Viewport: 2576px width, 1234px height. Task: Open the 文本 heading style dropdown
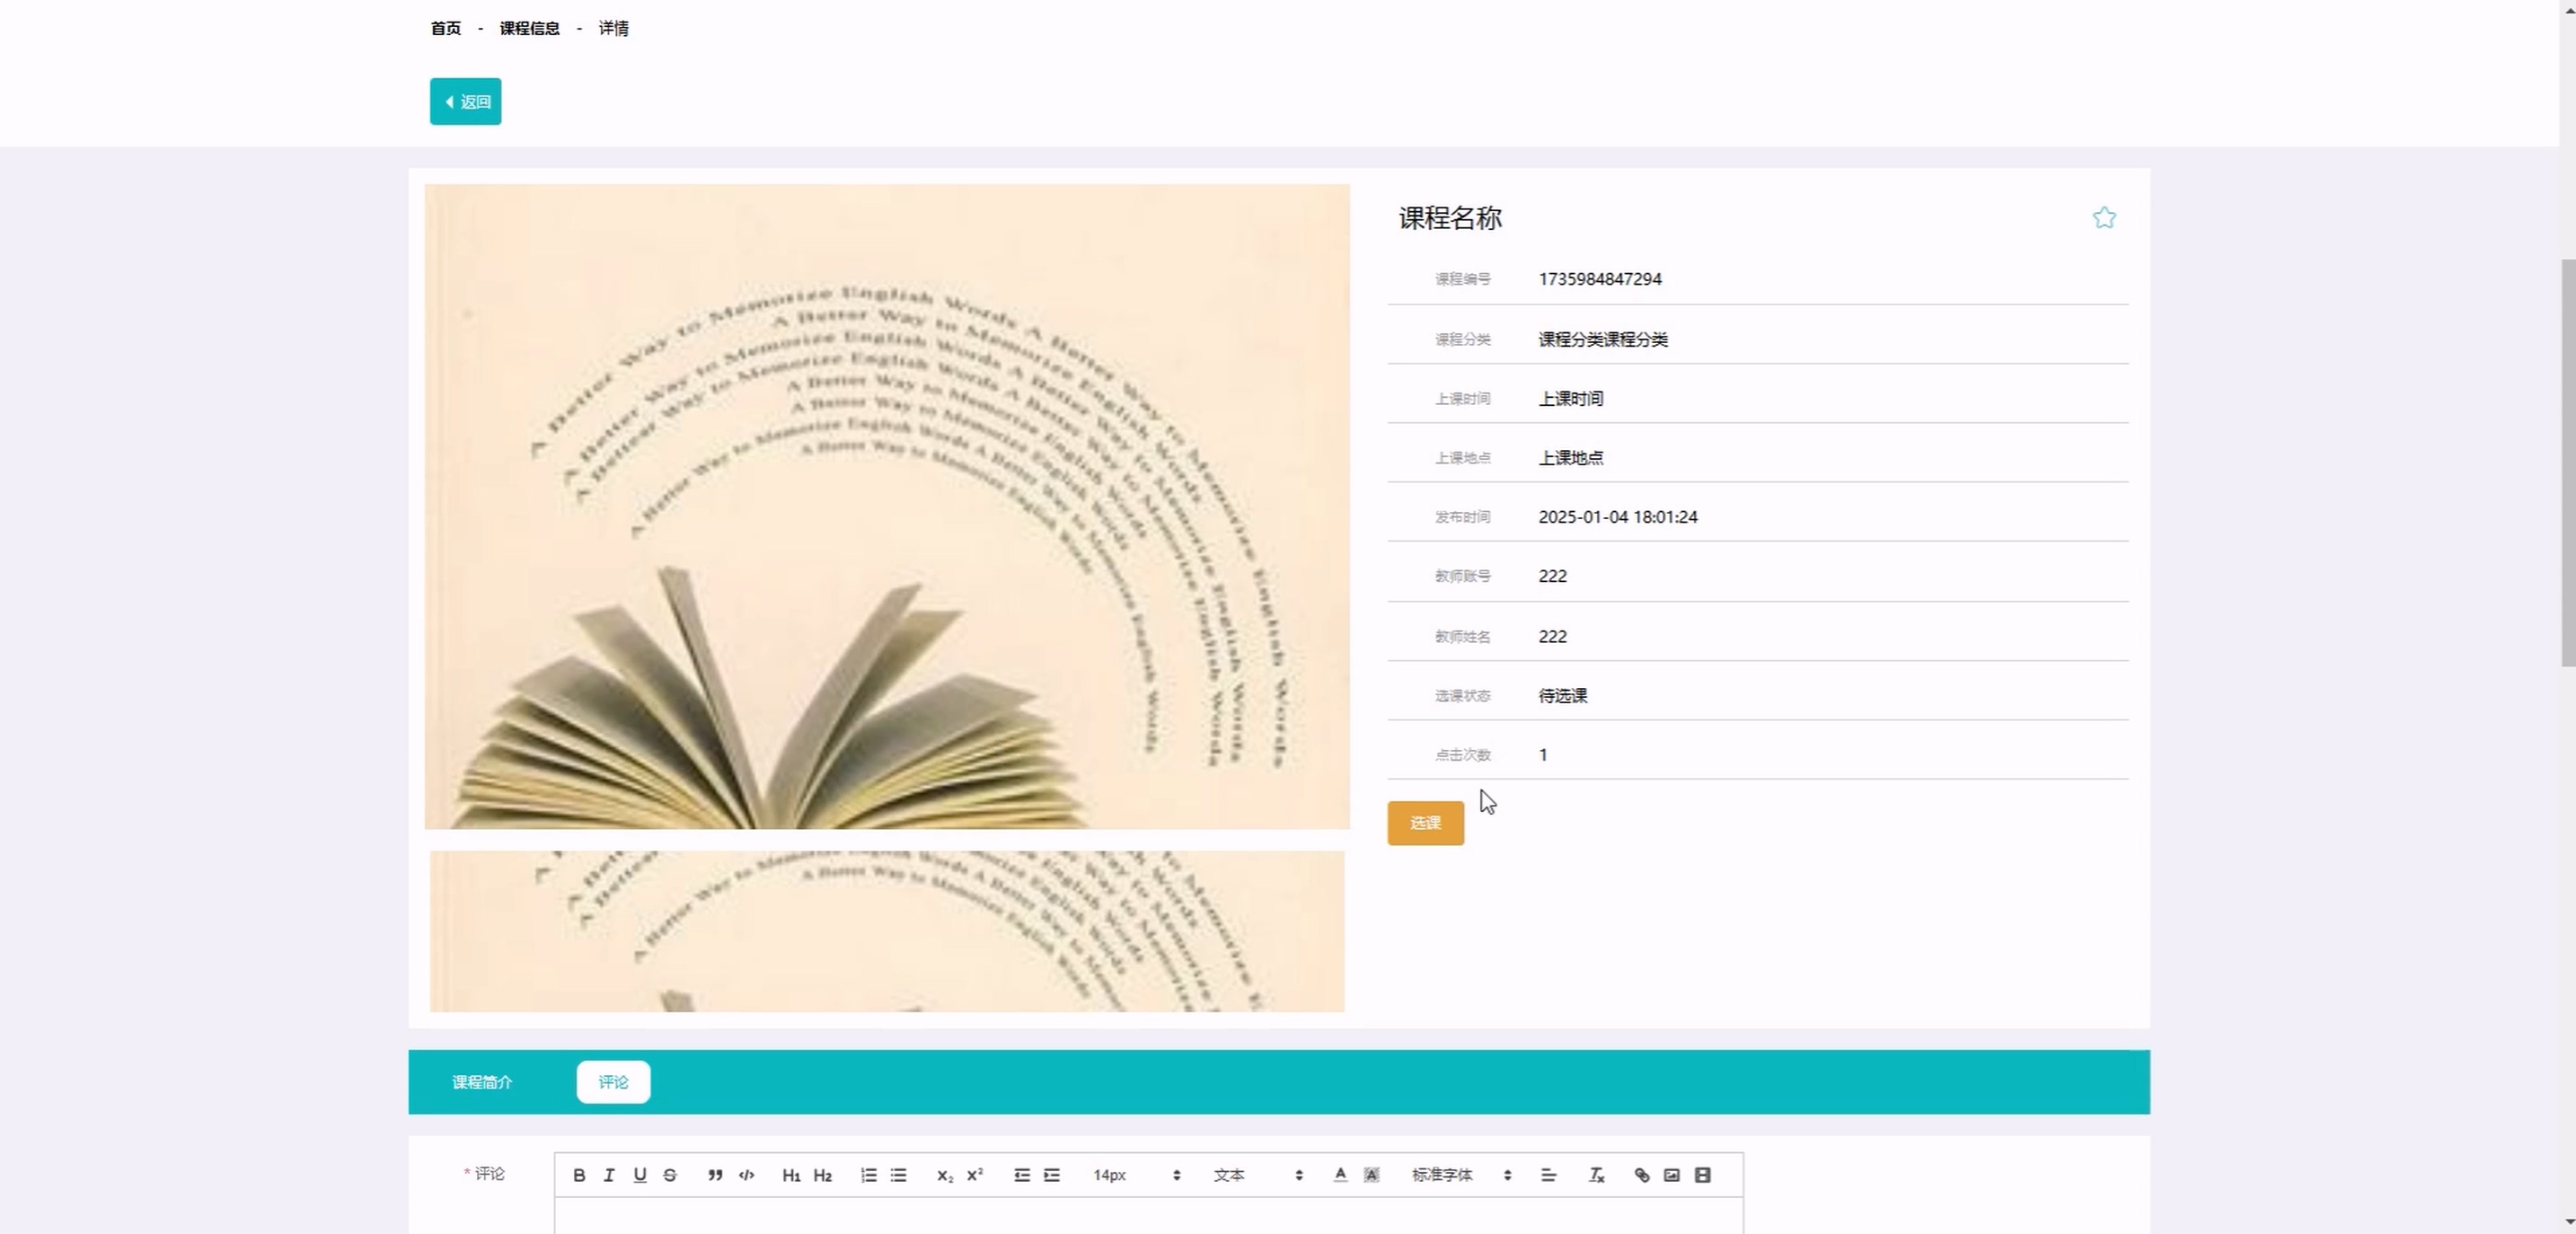point(1257,1175)
